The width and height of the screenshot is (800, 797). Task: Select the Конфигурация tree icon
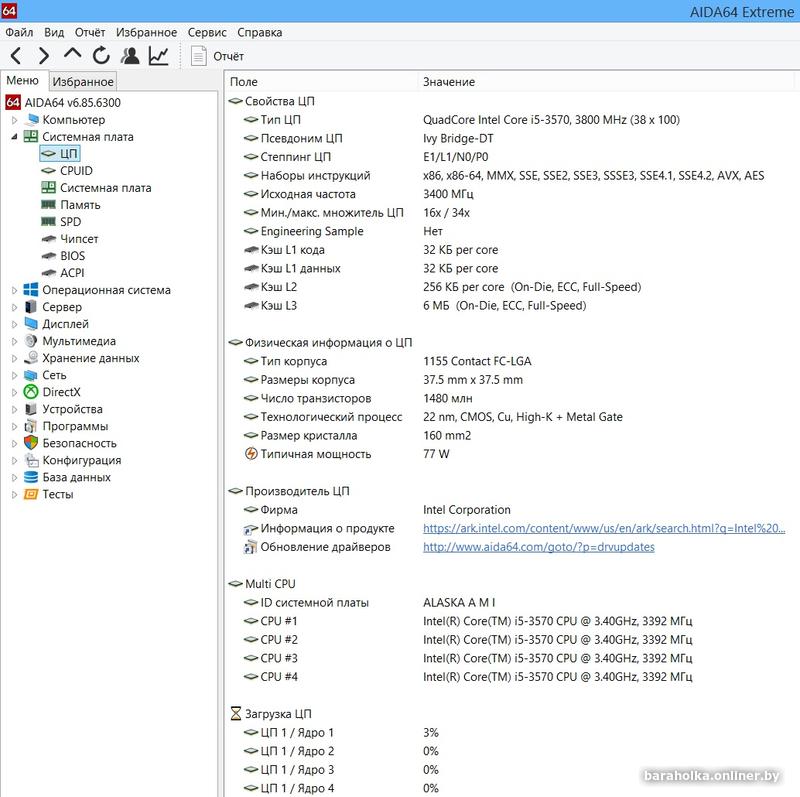click(31, 460)
